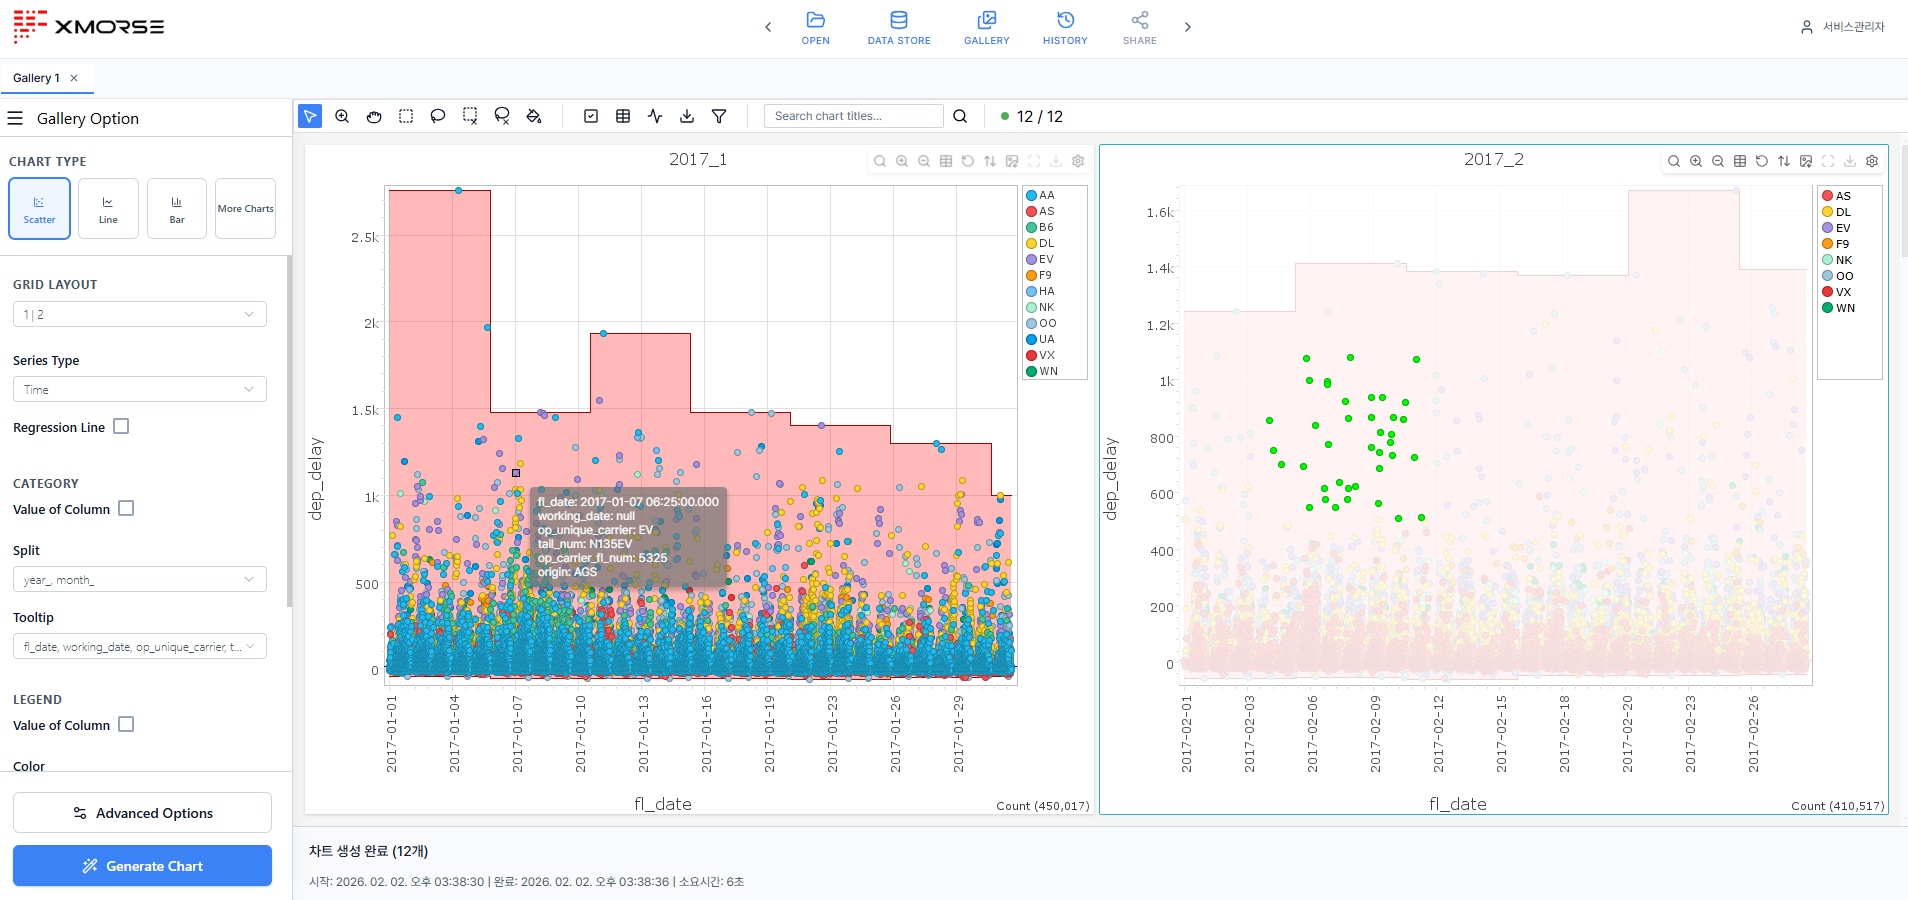Pick the lasso selection tool
The width and height of the screenshot is (1908, 900).
[438, 116]
